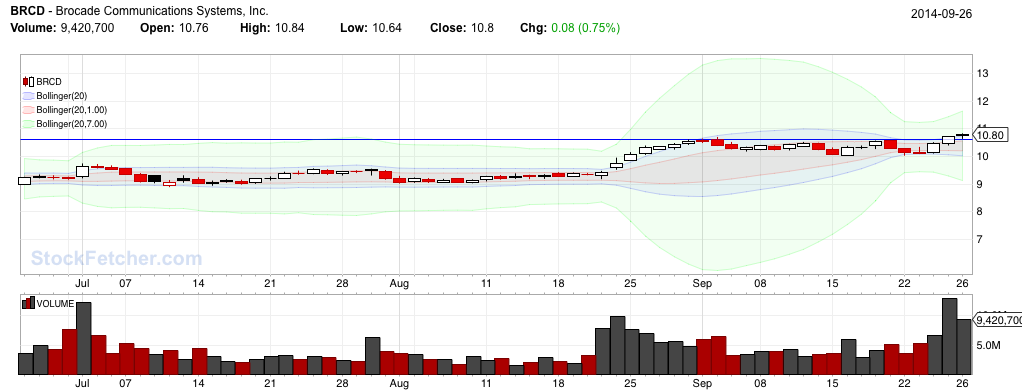Click the 13 price axis label
The image size is (1022, 390).
coord(982,74)
